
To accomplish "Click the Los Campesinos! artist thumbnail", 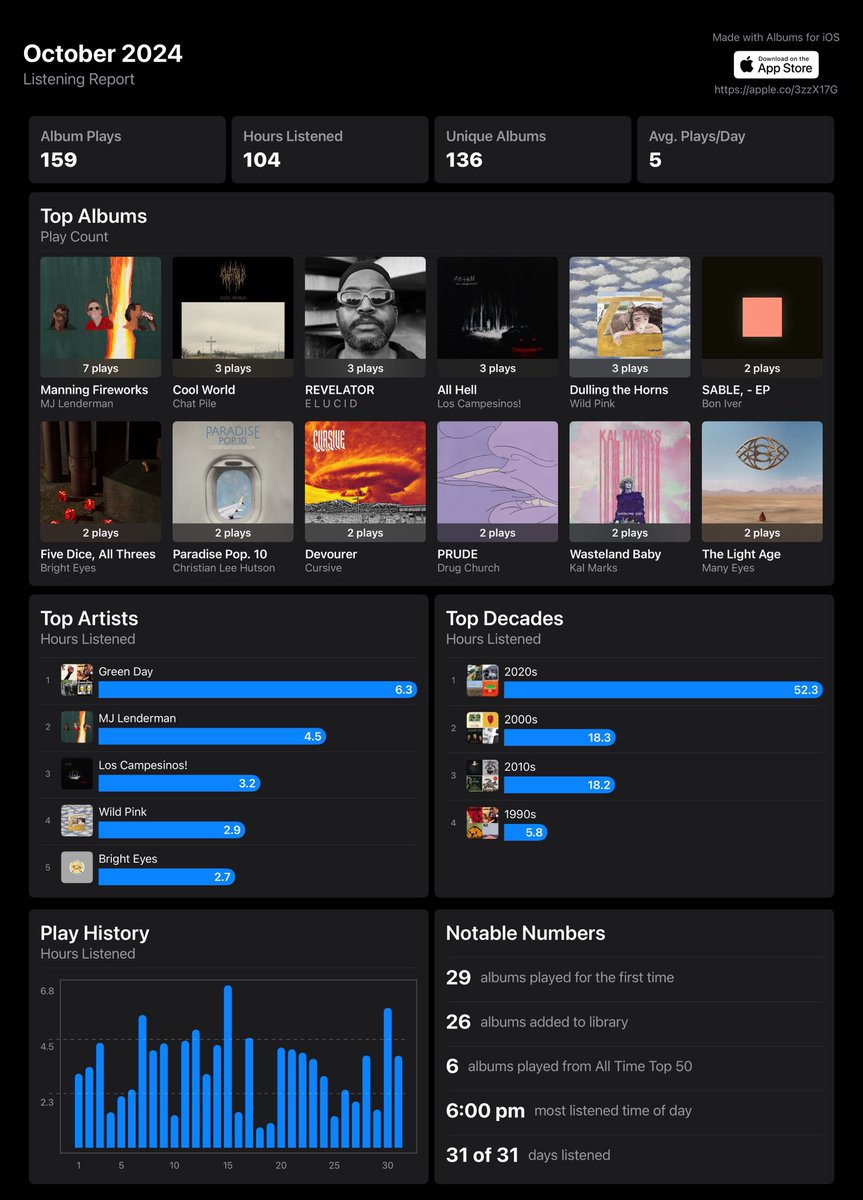I will [x=77, y=774].
